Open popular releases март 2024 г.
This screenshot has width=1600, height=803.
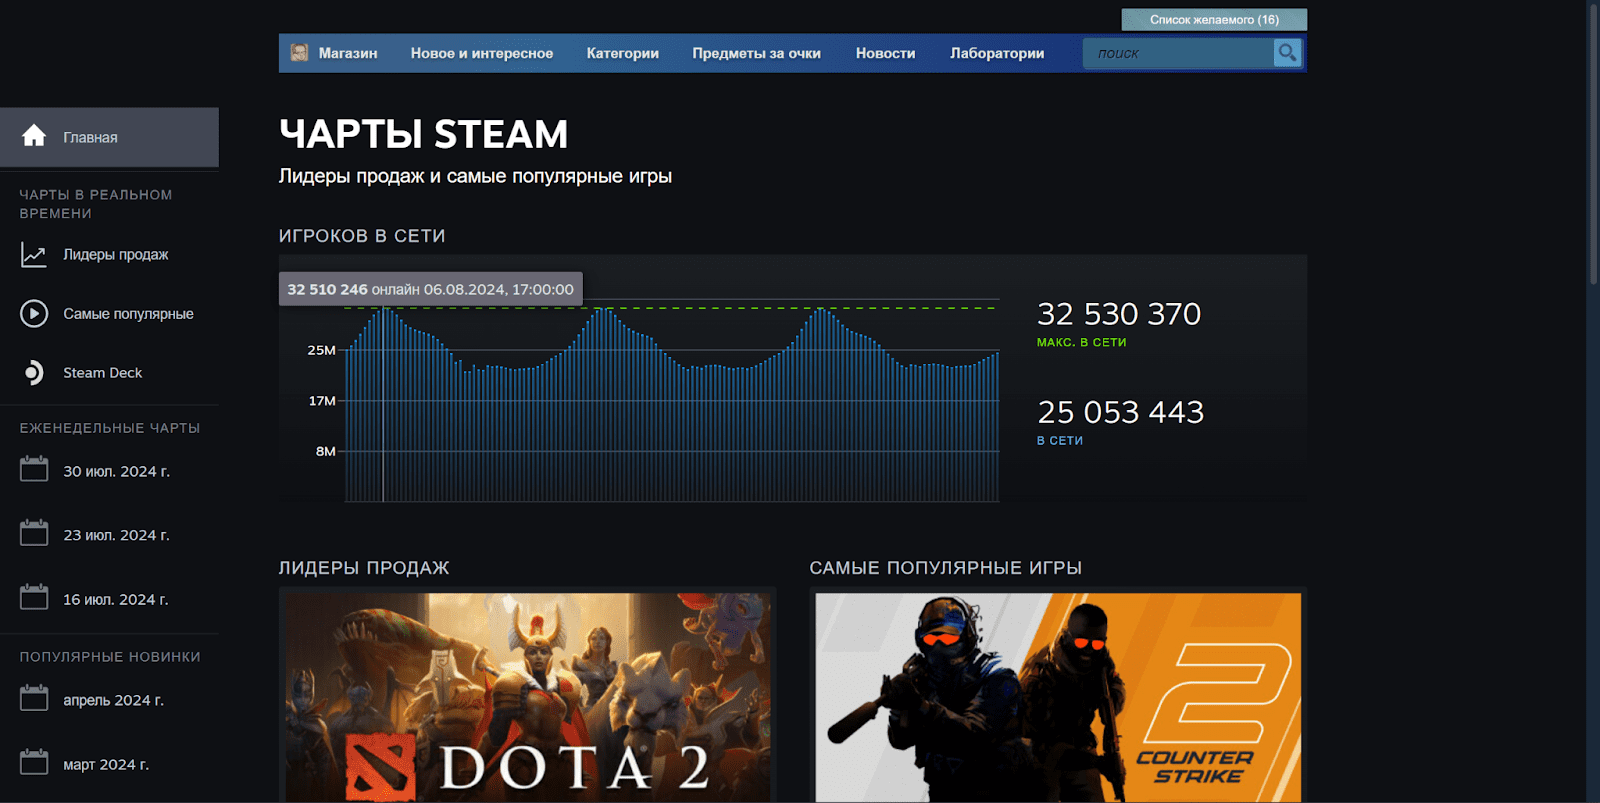(106, 764)
